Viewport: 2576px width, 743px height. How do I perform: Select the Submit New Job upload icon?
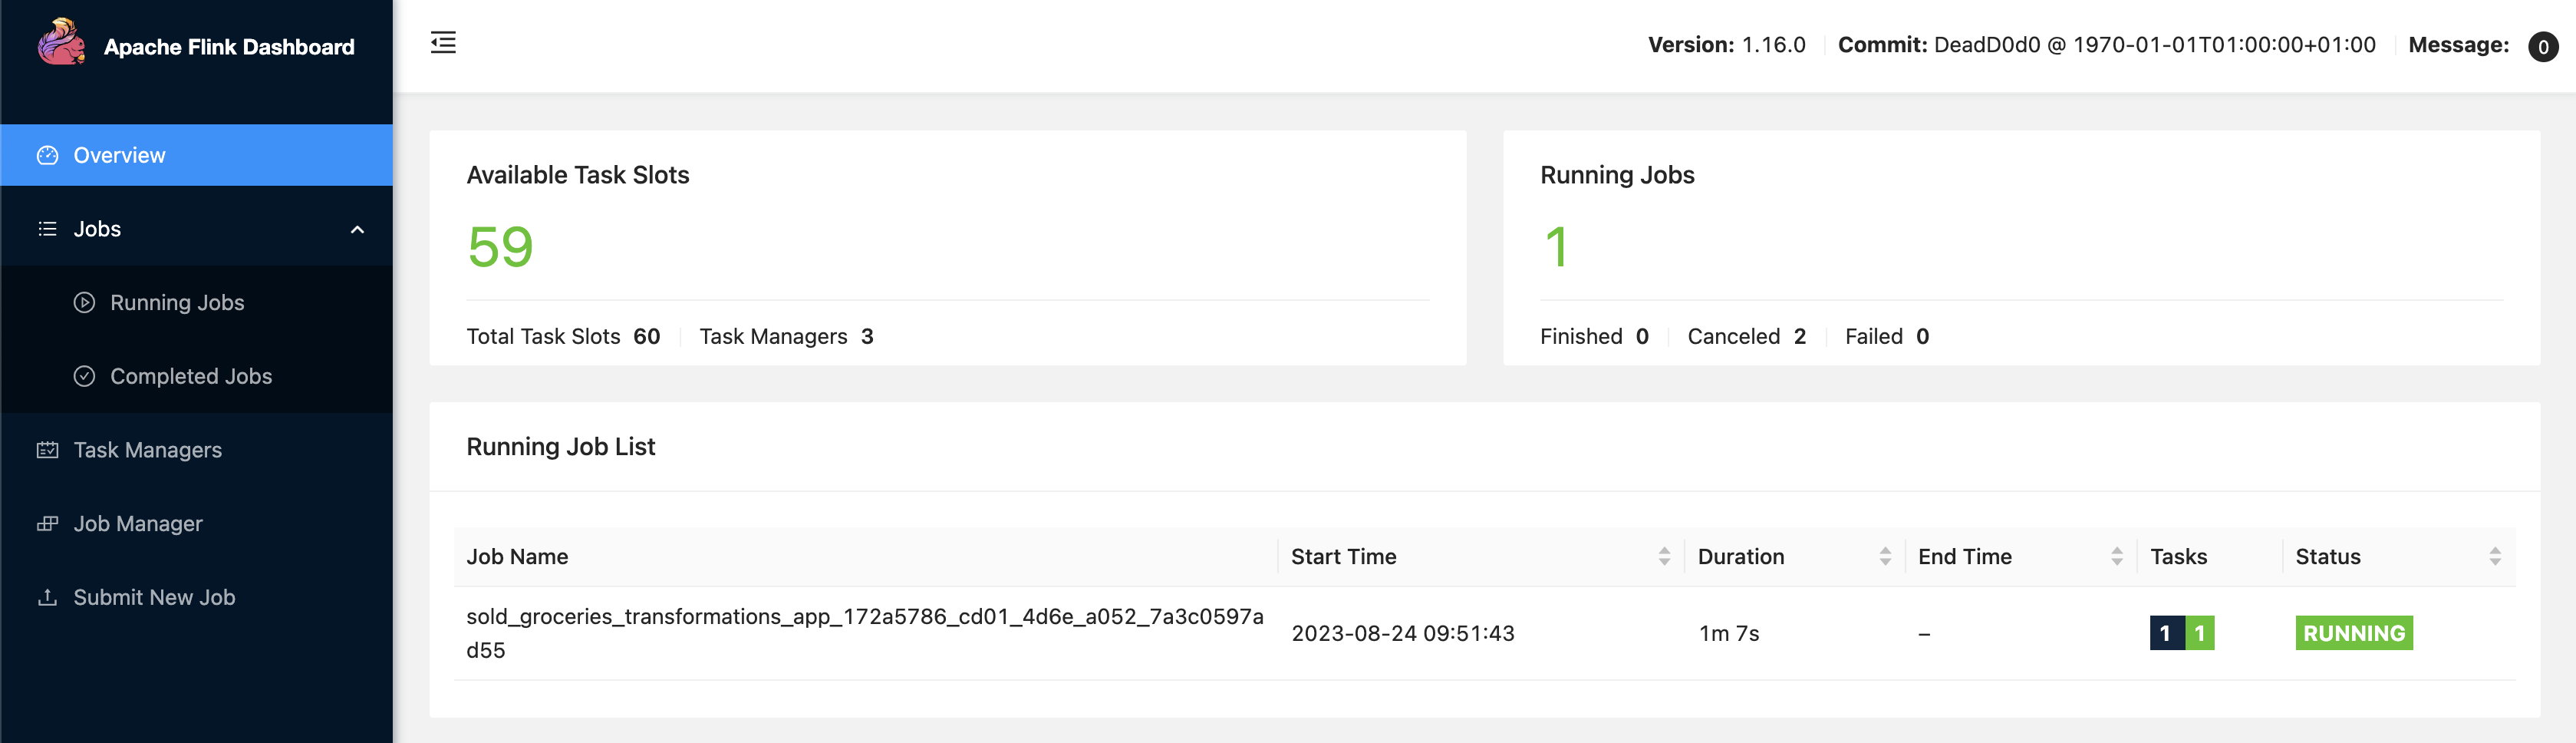[x=47, y=597]
